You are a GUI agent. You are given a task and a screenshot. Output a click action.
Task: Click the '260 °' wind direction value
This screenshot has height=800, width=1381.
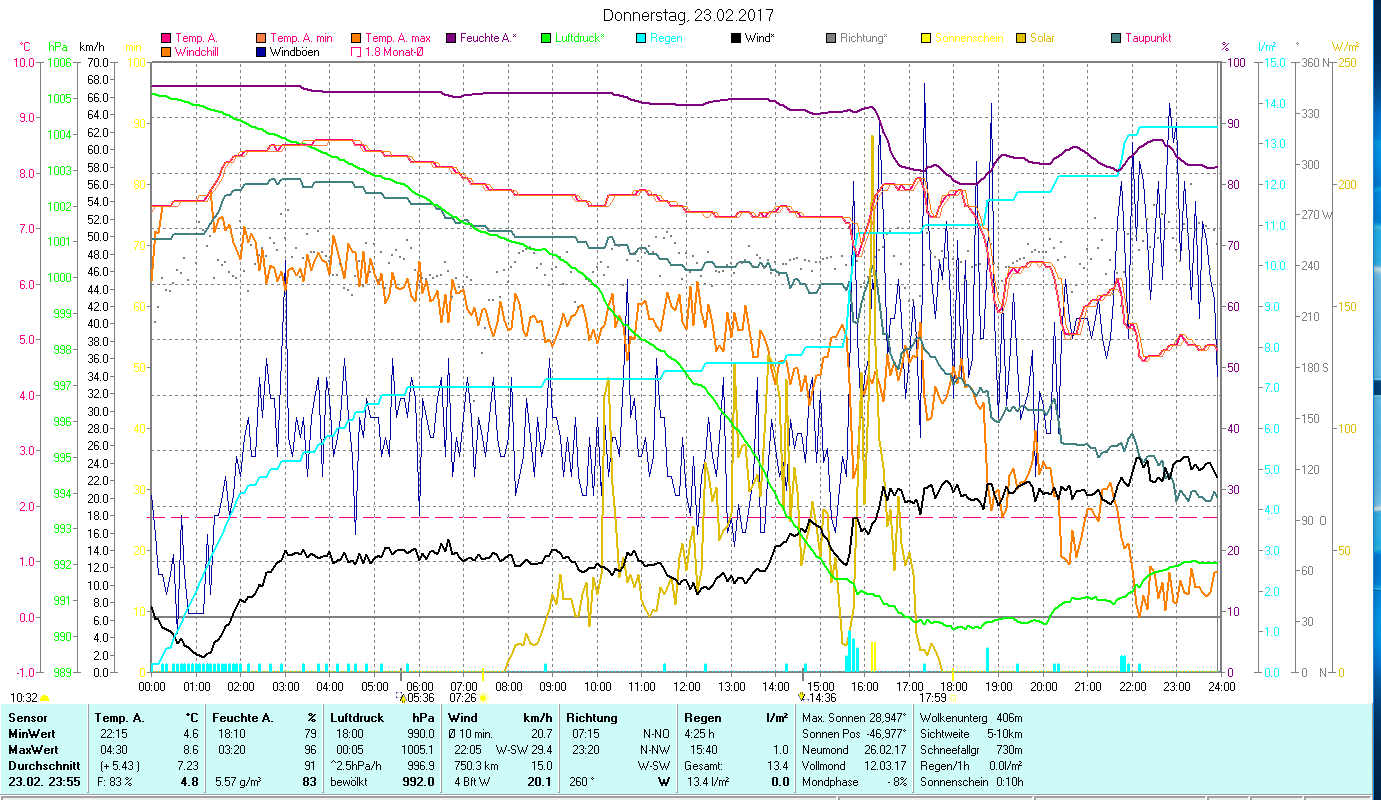tap(584, 782)
